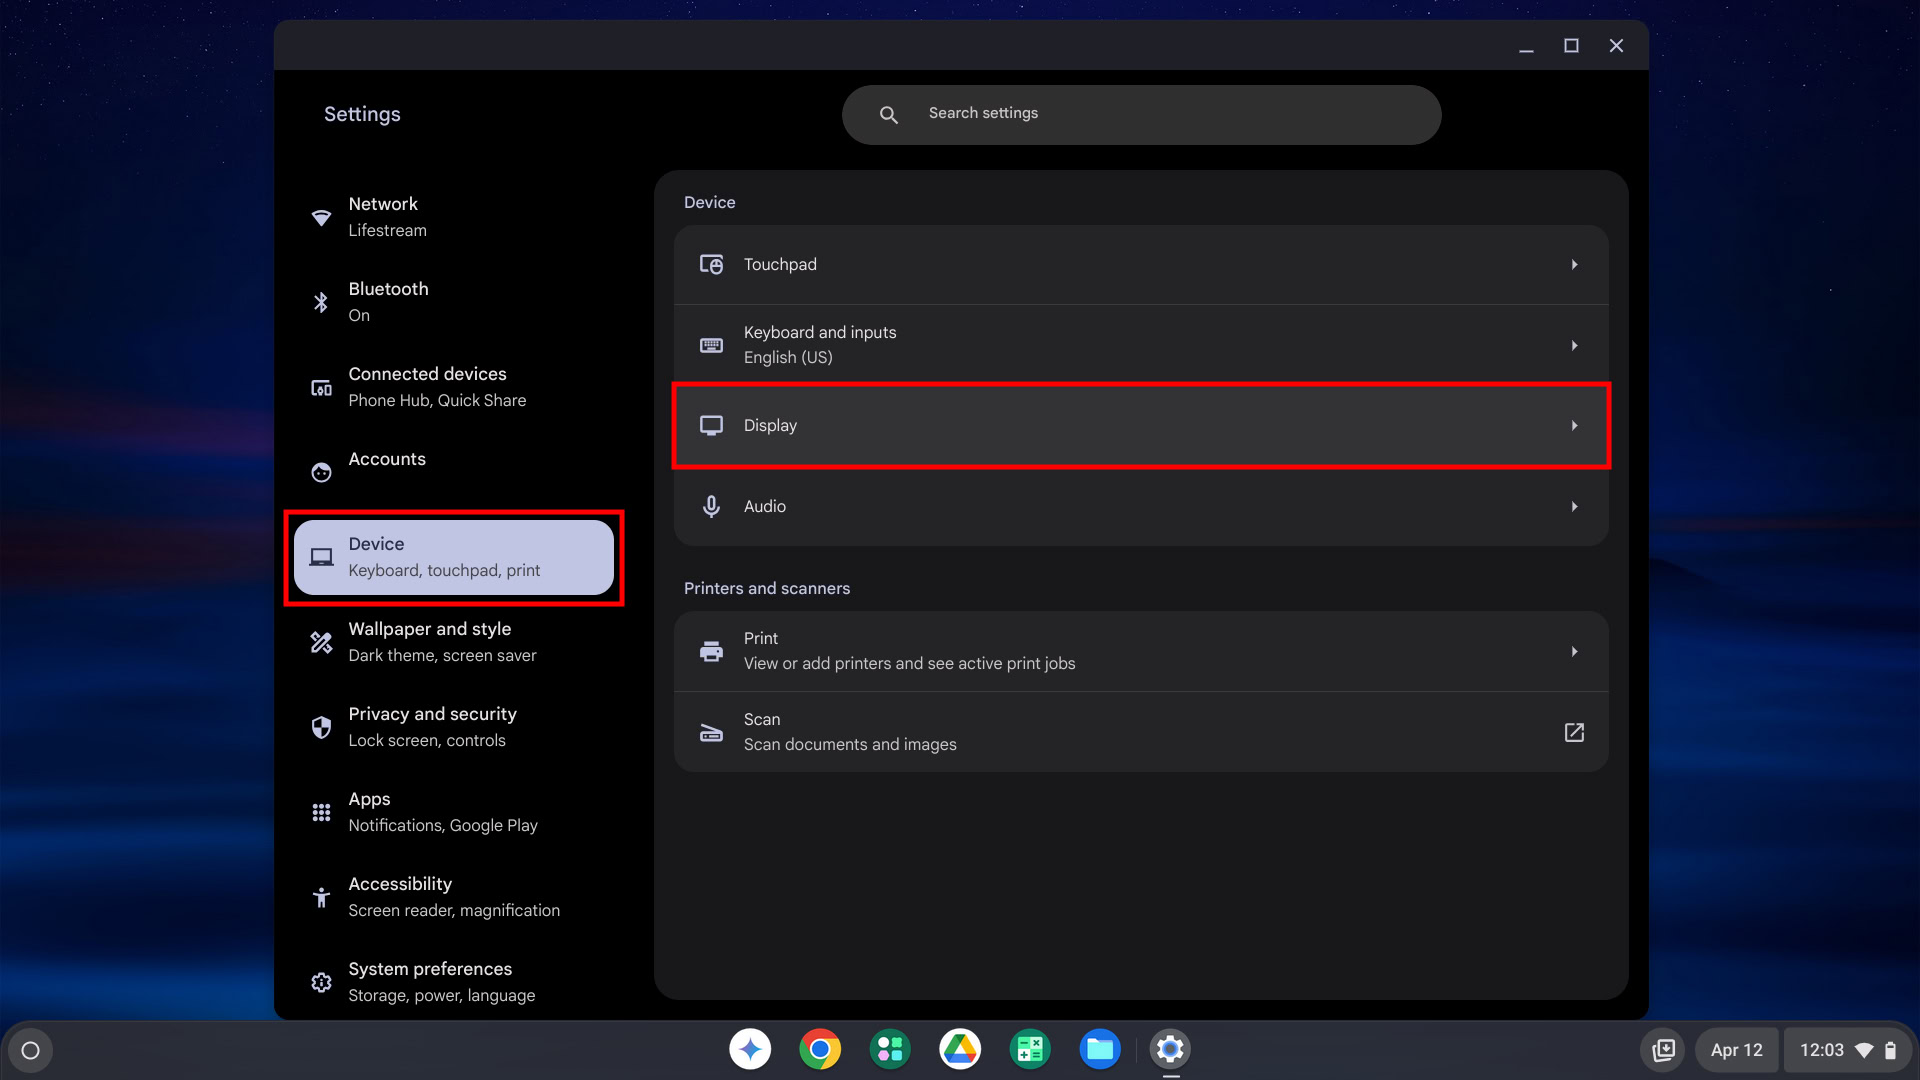Open Gemini sparkle icon in shelf
The image size is (1920, 1080).
coord(750,1049)
